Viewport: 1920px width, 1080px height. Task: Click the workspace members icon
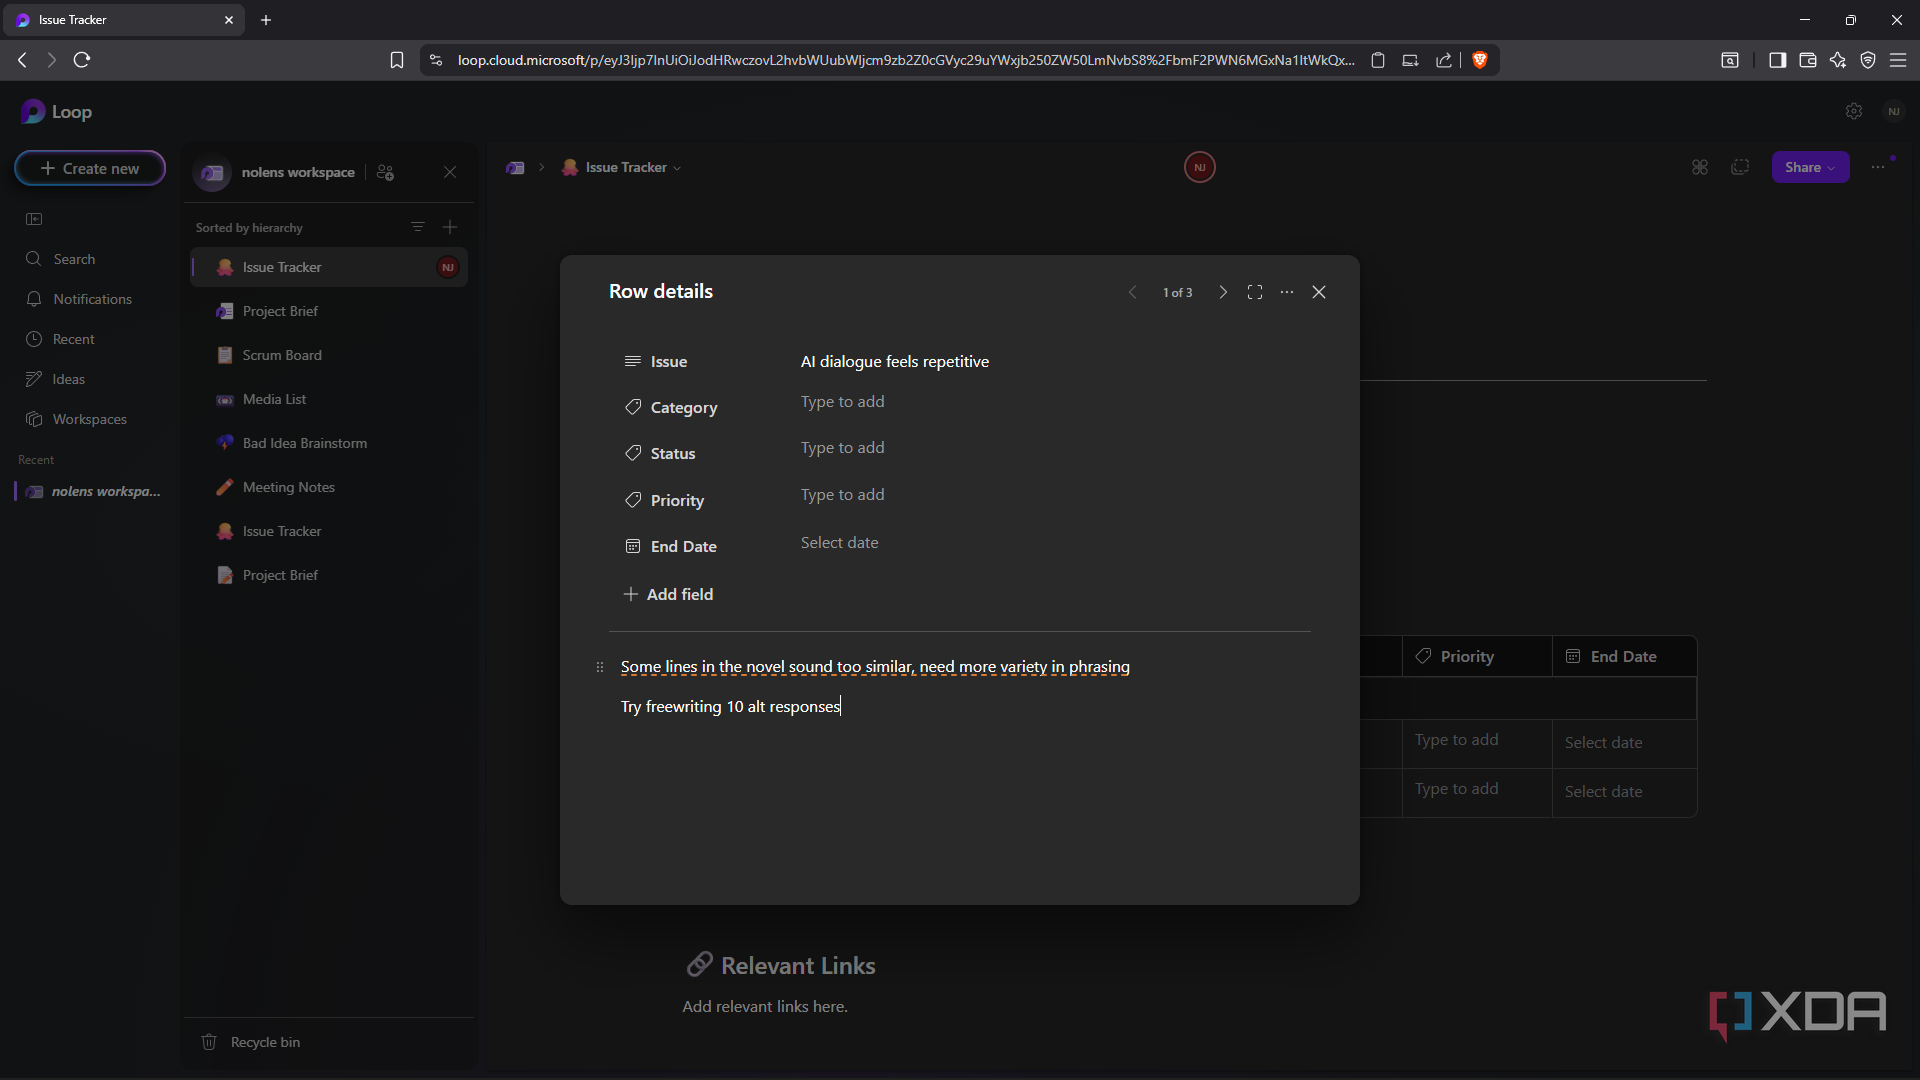[x=385, y=172]
